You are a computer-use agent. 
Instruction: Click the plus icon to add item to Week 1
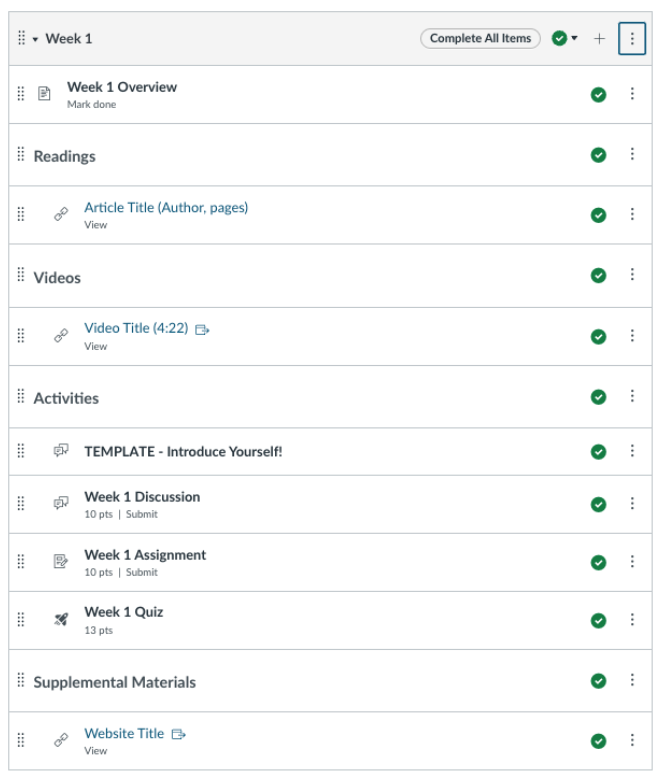(598, 38)
